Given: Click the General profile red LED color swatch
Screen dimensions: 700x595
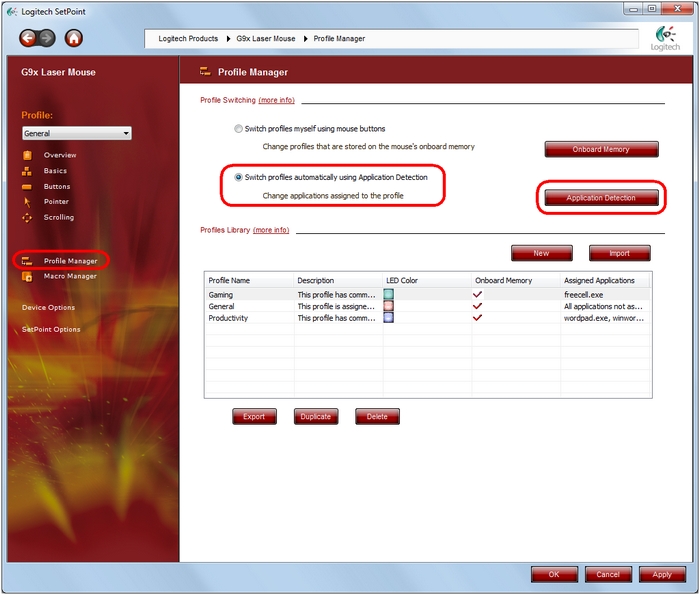Looking at the screenshot, I should click(x=388, y=306).
